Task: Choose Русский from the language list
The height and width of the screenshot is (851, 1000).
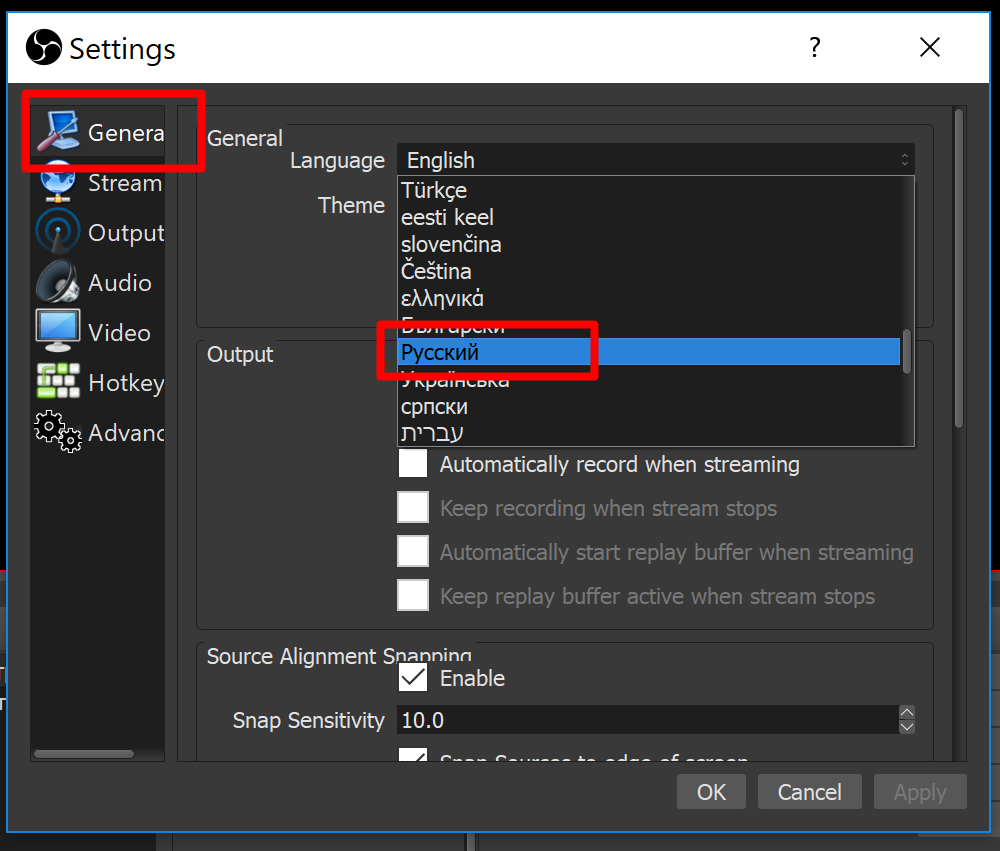Action: click(x=440, y=352)
